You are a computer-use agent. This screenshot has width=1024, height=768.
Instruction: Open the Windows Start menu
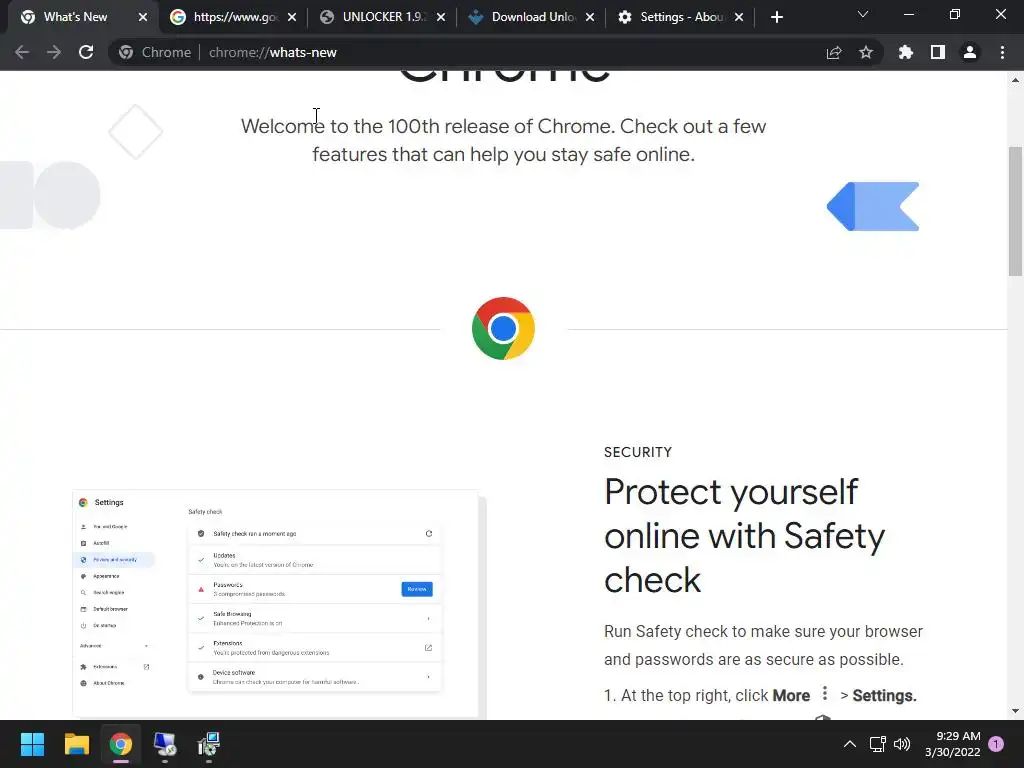[32, 744]
